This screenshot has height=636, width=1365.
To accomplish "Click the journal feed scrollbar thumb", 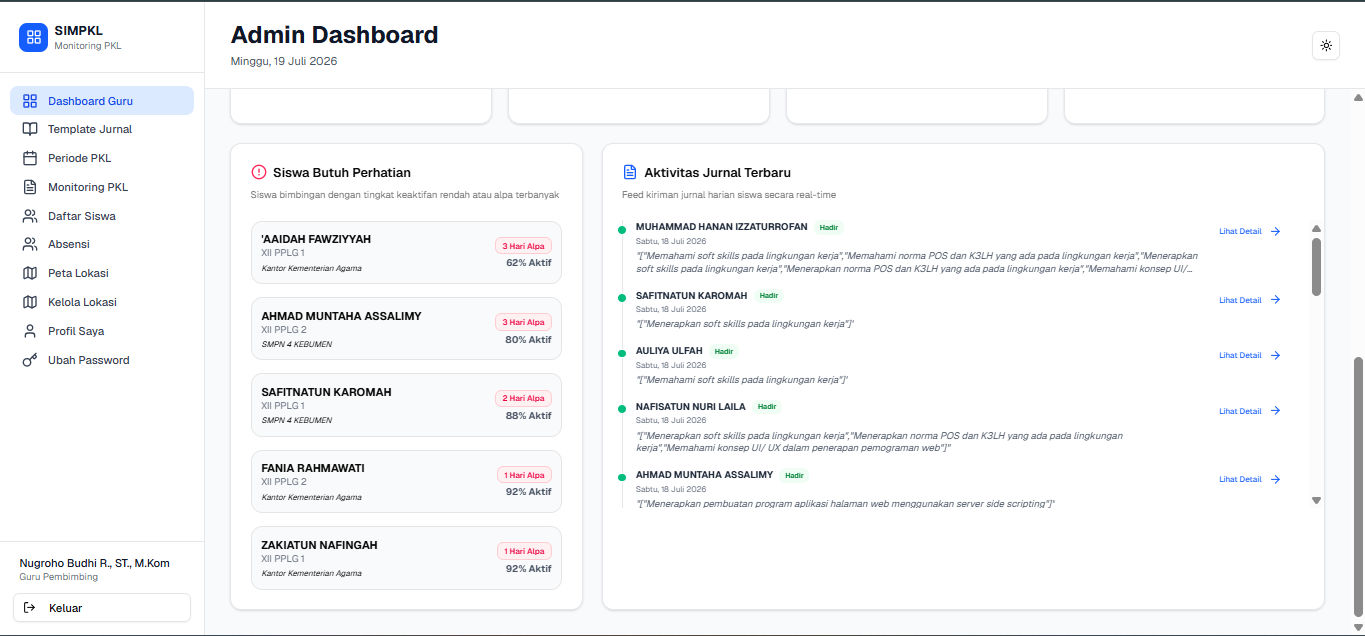I will pyautogui.click(x=1316, y=267).
